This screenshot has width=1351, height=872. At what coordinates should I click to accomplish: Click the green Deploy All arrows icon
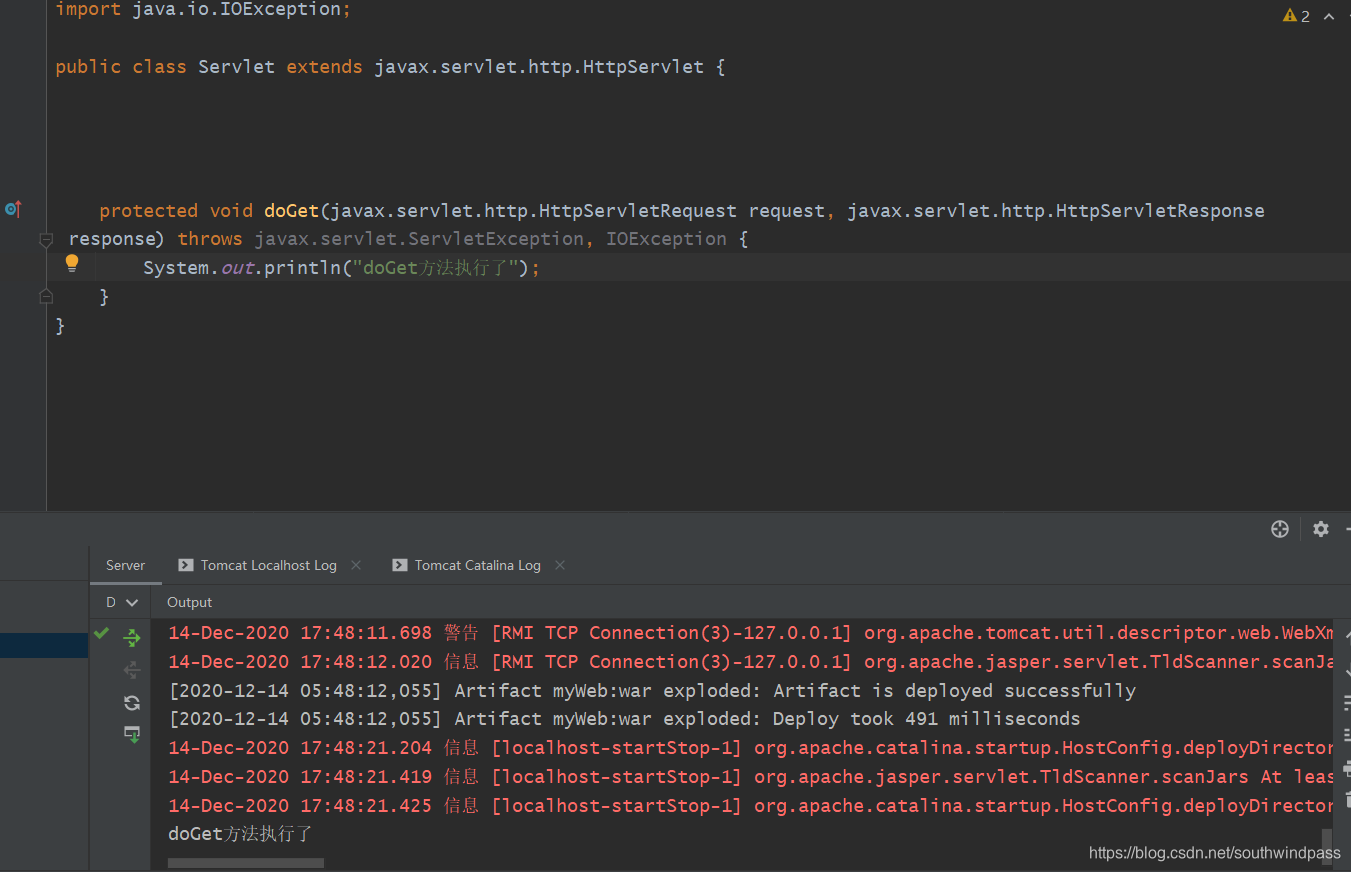(132, 638)
